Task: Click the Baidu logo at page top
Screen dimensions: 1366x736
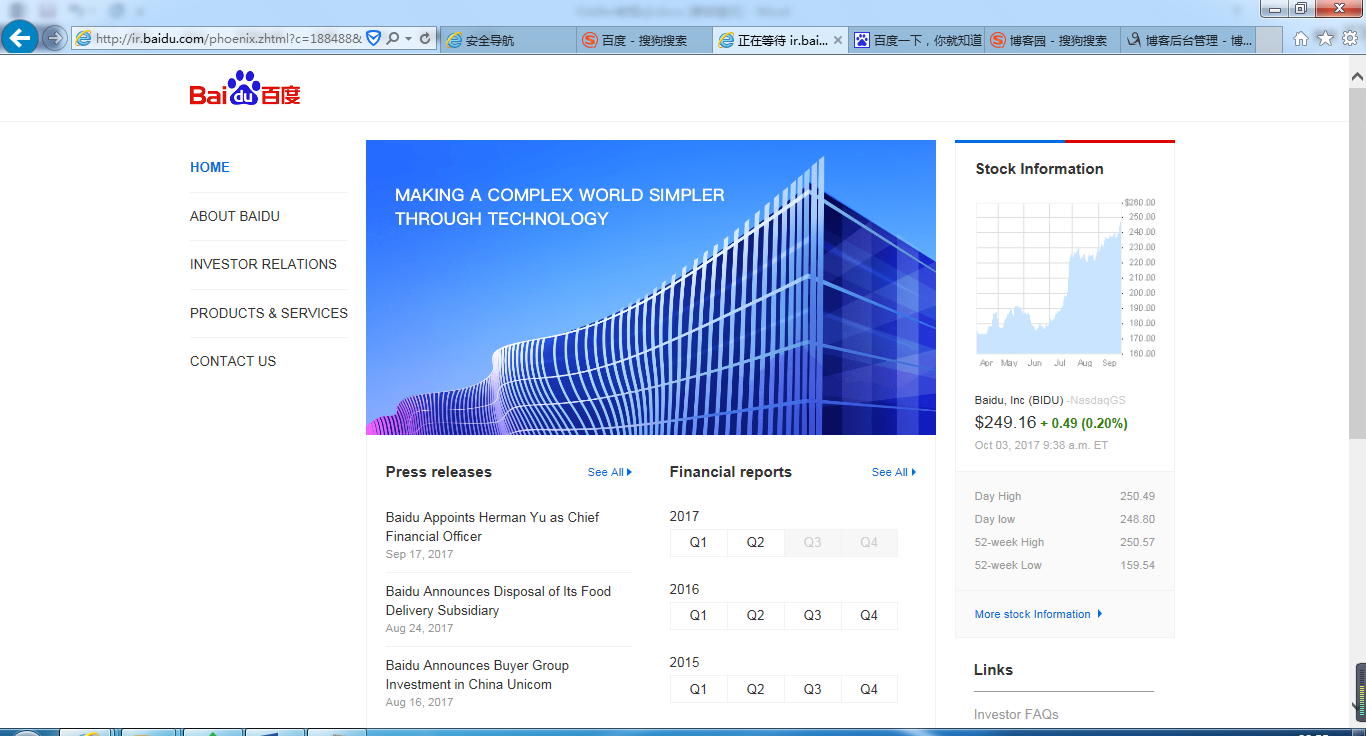Action: tap(245, 89)
